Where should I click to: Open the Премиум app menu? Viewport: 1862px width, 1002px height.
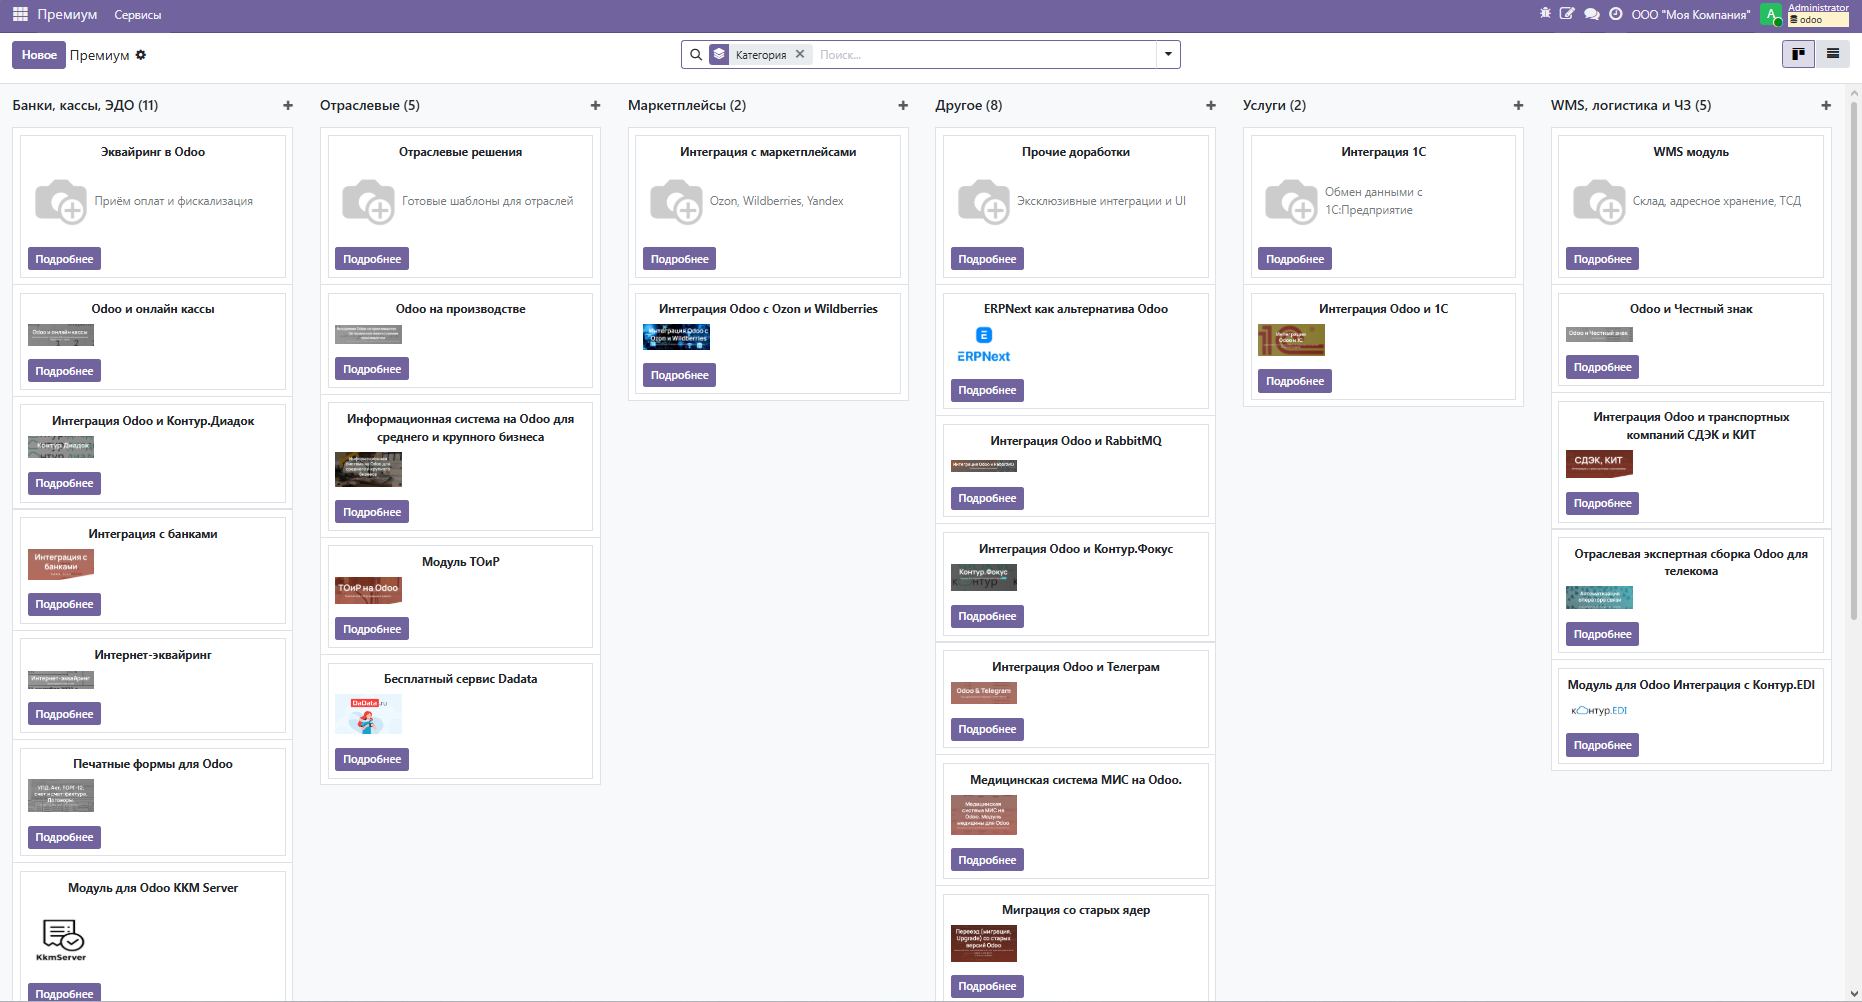tap(67, 14)
